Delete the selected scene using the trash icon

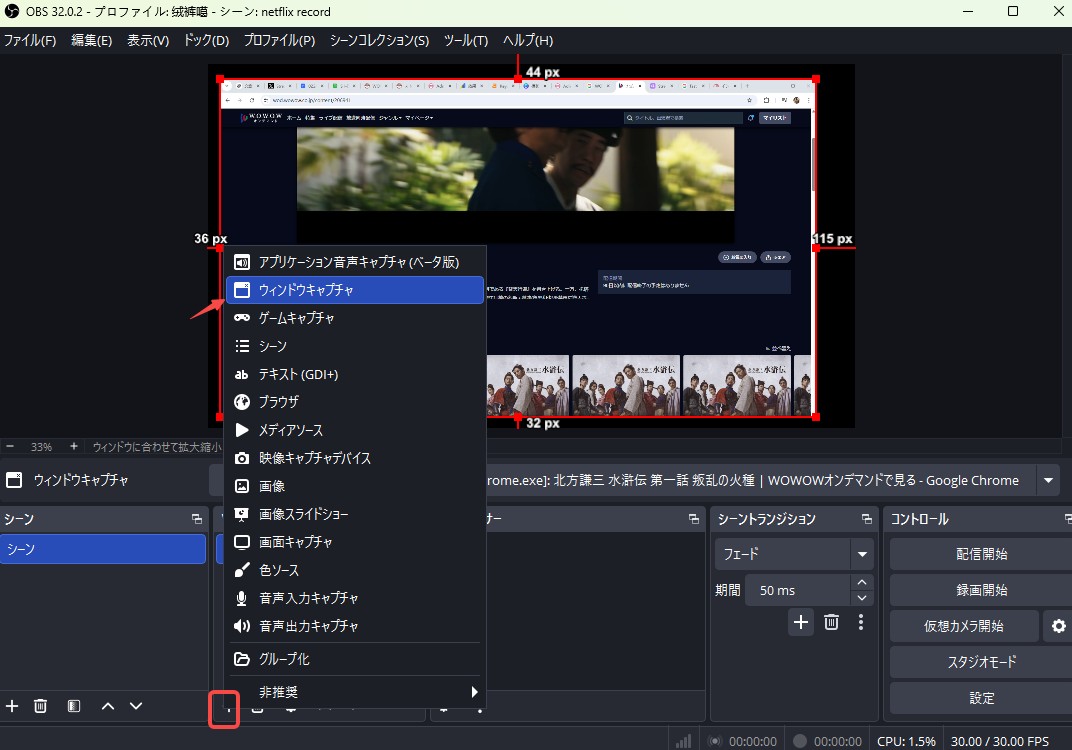click(x=40, y=706)
